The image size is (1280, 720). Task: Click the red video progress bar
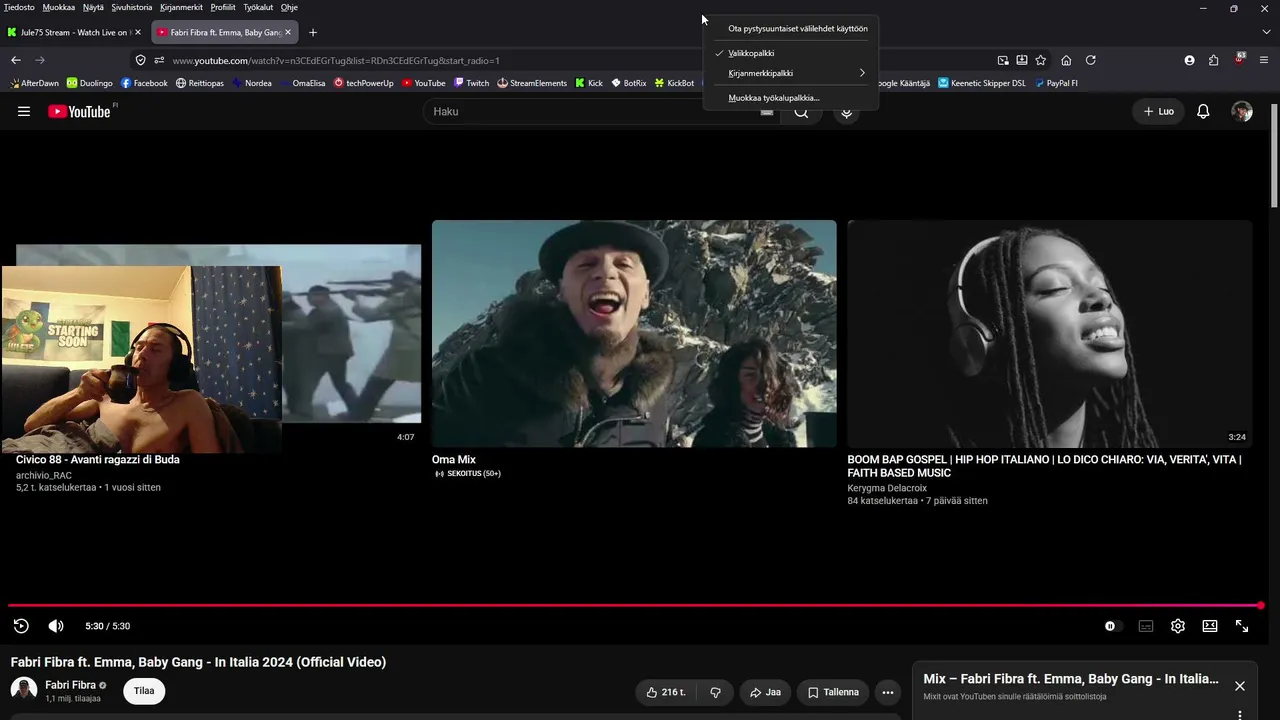click(634, 605)
